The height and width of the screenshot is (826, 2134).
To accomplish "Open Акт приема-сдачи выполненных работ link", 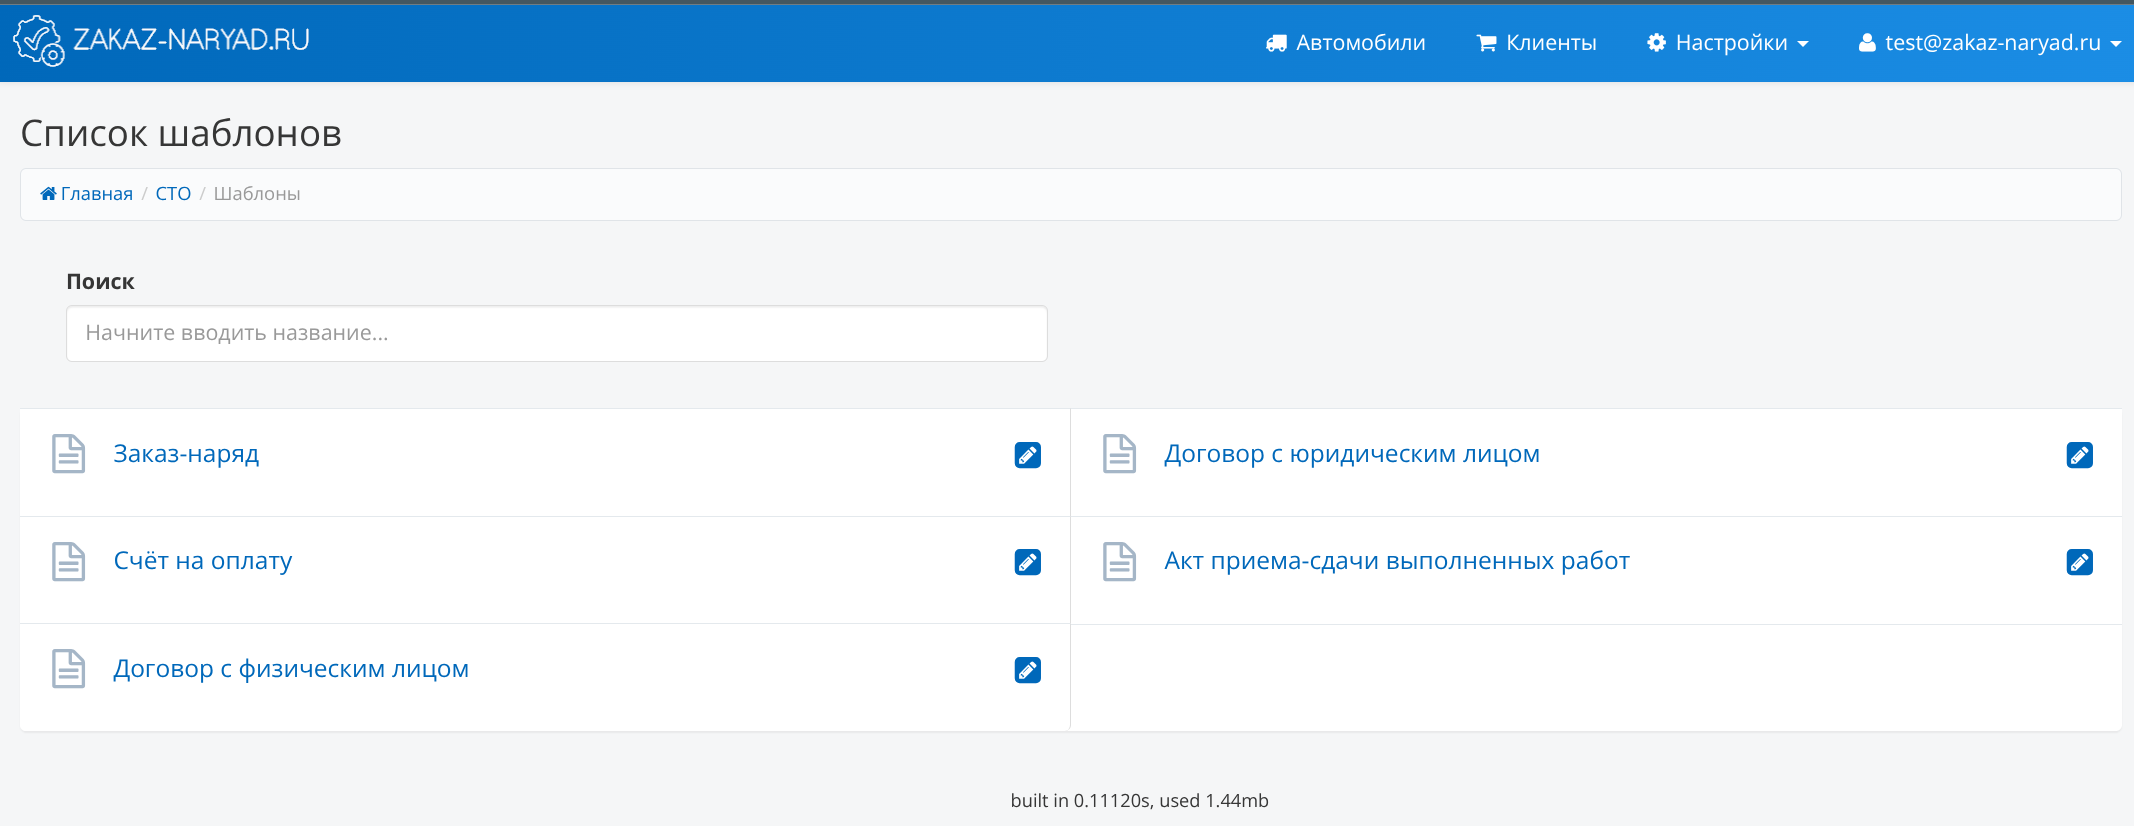I will point(1396,561).
